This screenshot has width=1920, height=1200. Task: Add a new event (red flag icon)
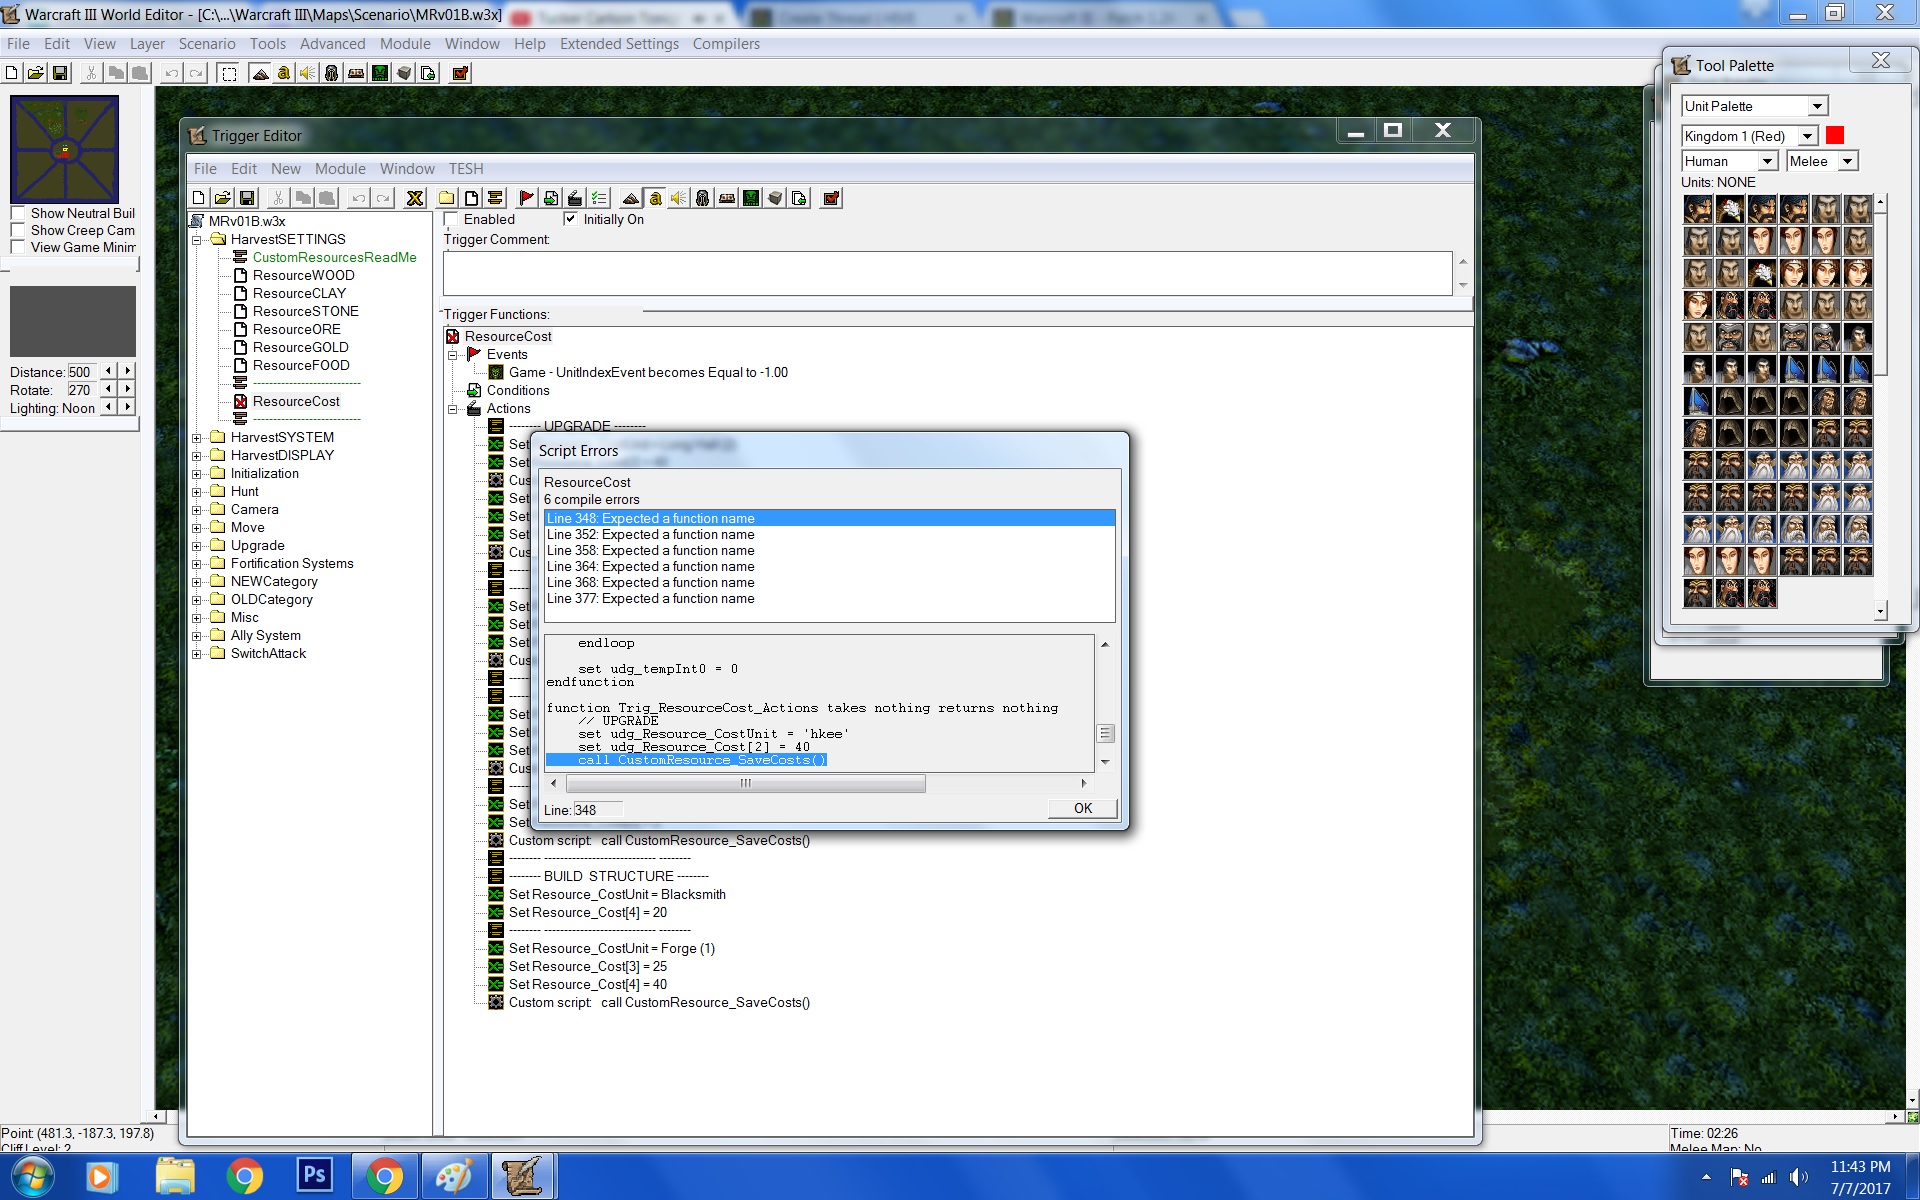coord(527,198)
